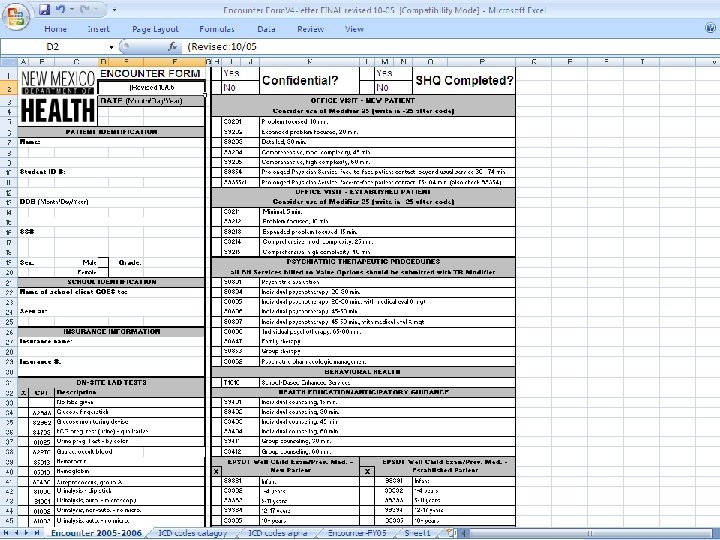The height and width of the screenshot is (540, 720).
Task: Open the View ribbon tab
Action: (354, 29)
